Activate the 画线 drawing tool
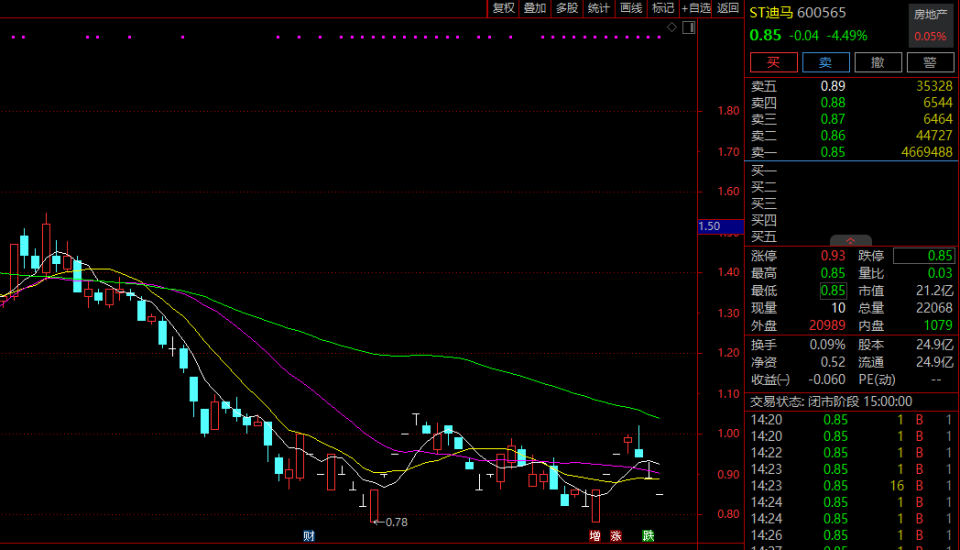 click(631, 8)
